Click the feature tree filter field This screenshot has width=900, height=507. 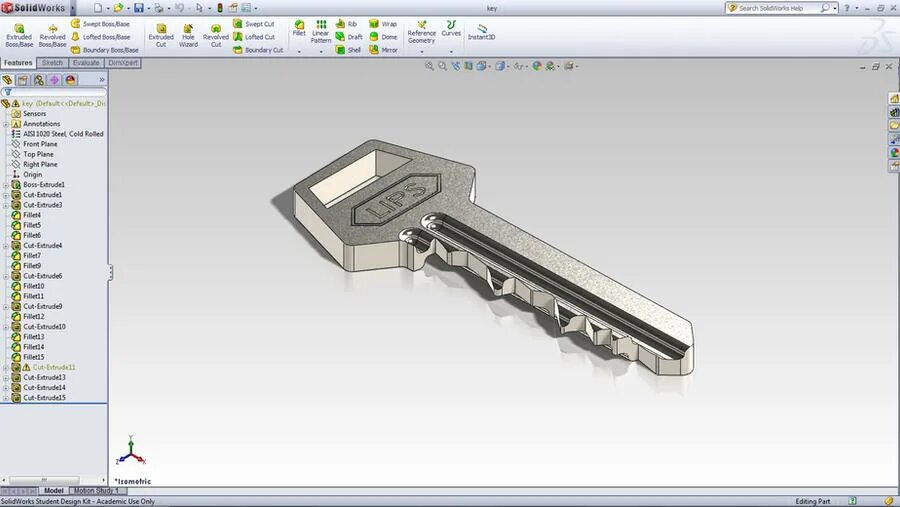click(55, 92)
